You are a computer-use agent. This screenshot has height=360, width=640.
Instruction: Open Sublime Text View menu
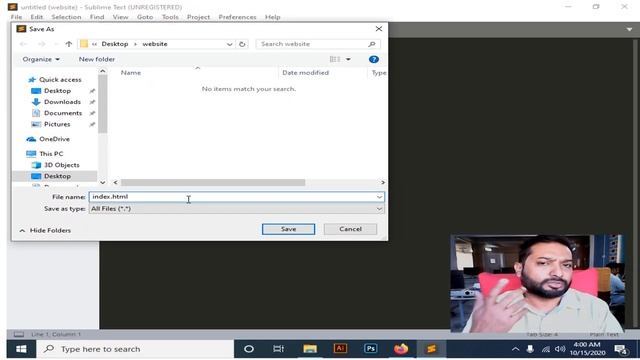(x=120, y=17)
